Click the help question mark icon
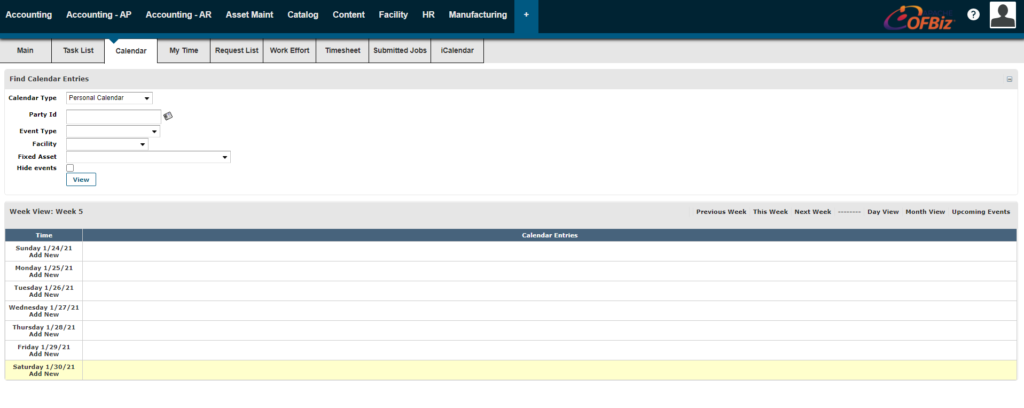The image size is (1024, 408). pyautogui.click(x=973, y=15)
